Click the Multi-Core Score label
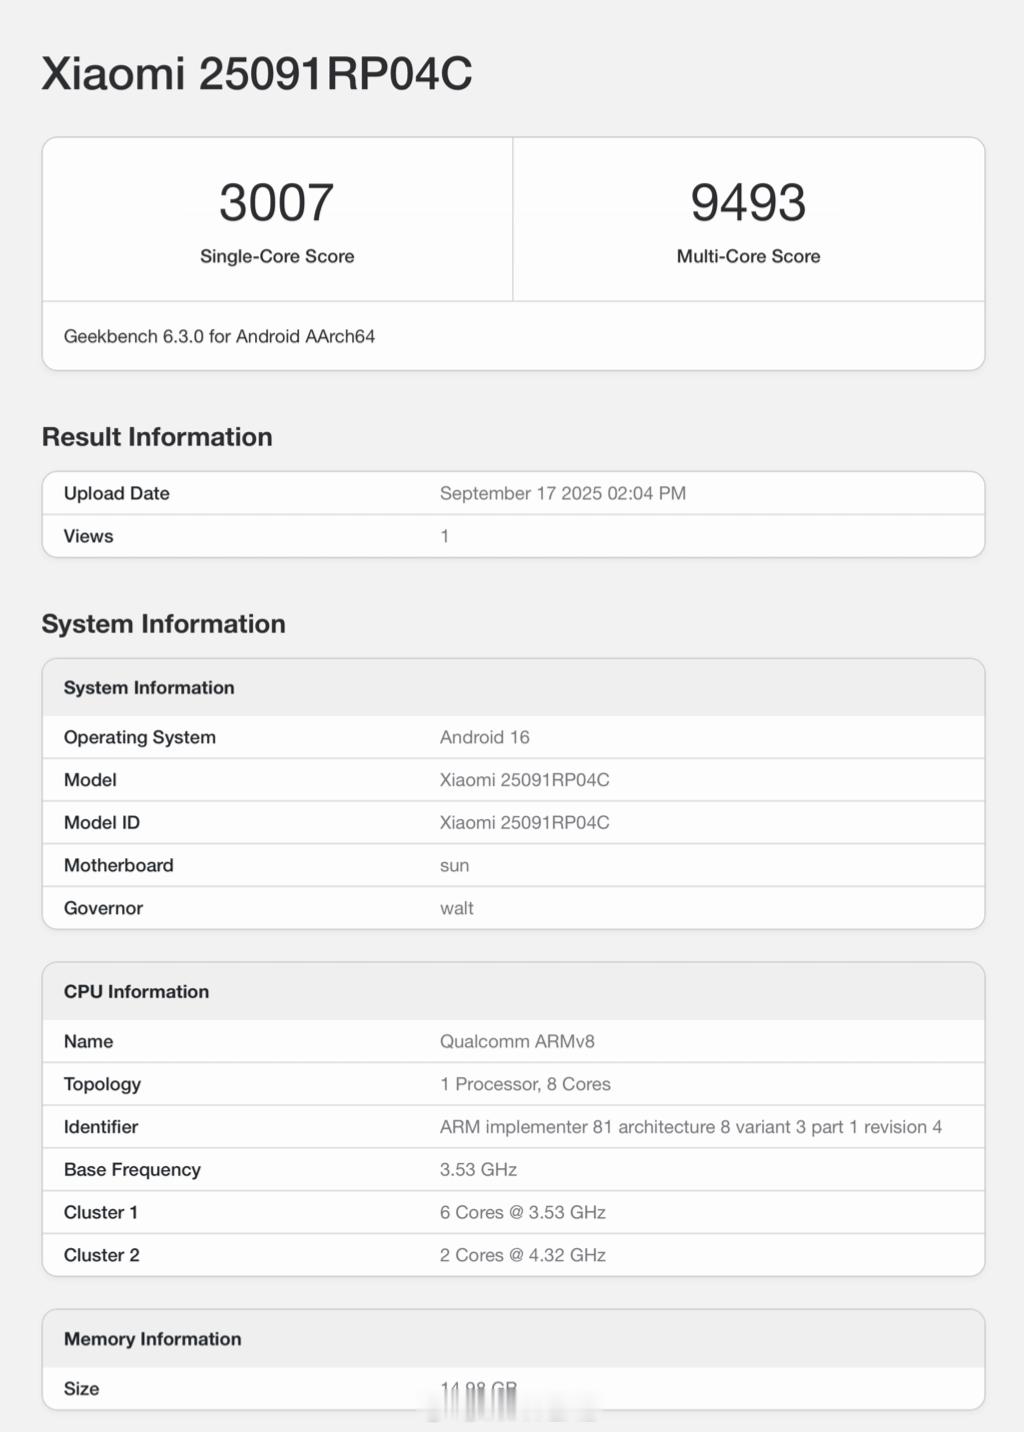This screenshot has height=1432, width=1024. tap(748, 256)
